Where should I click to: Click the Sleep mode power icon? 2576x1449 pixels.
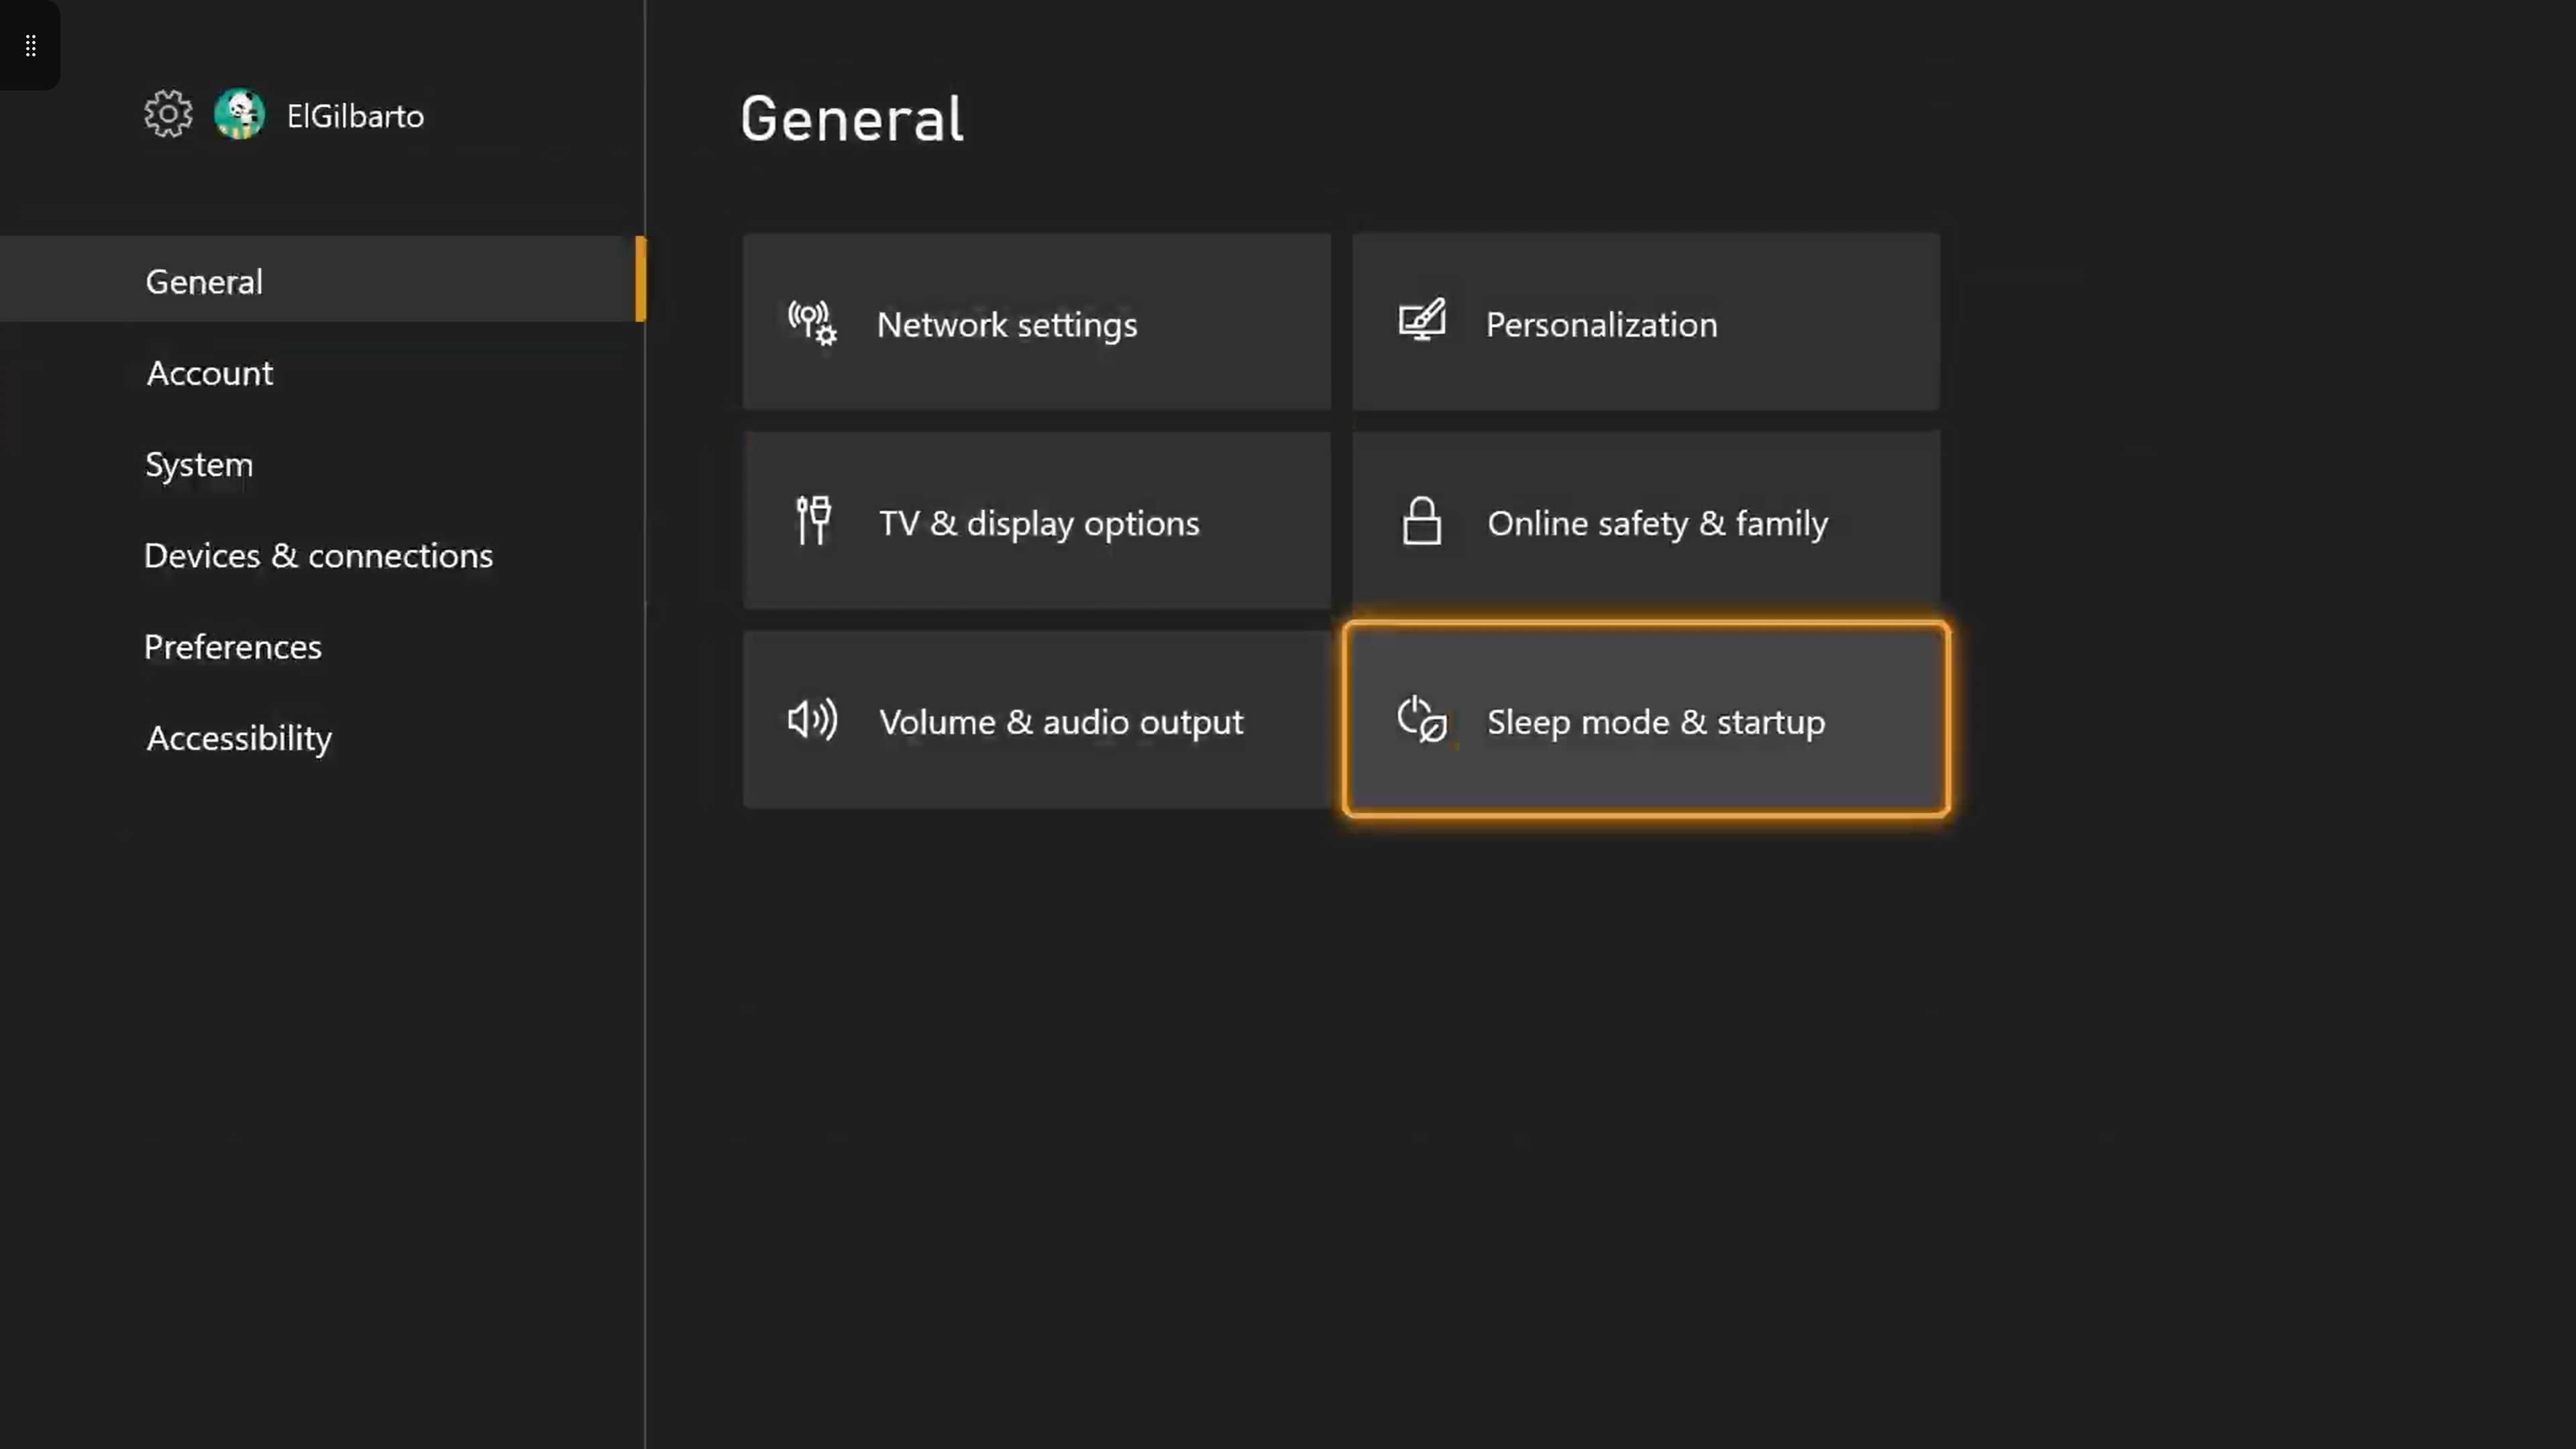pyautogui.click(x=1422, y=720)
